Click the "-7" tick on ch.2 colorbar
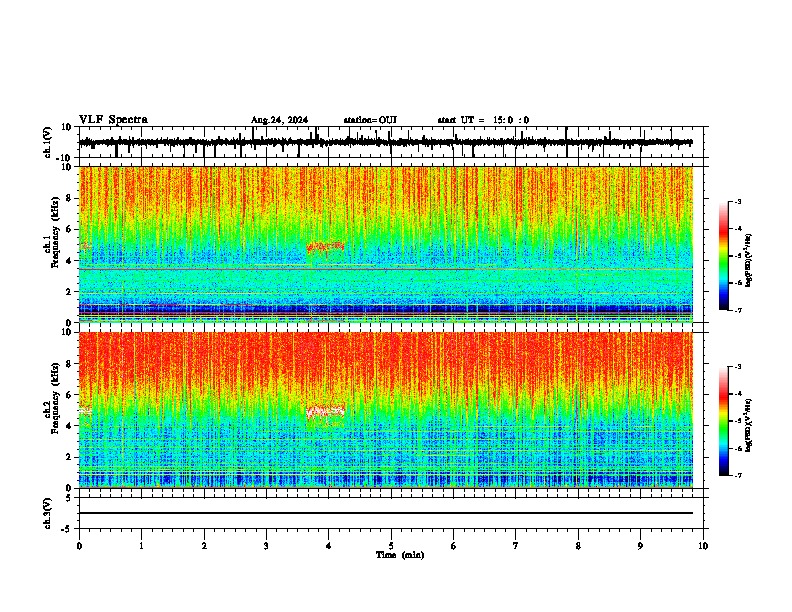 (738, 475)
